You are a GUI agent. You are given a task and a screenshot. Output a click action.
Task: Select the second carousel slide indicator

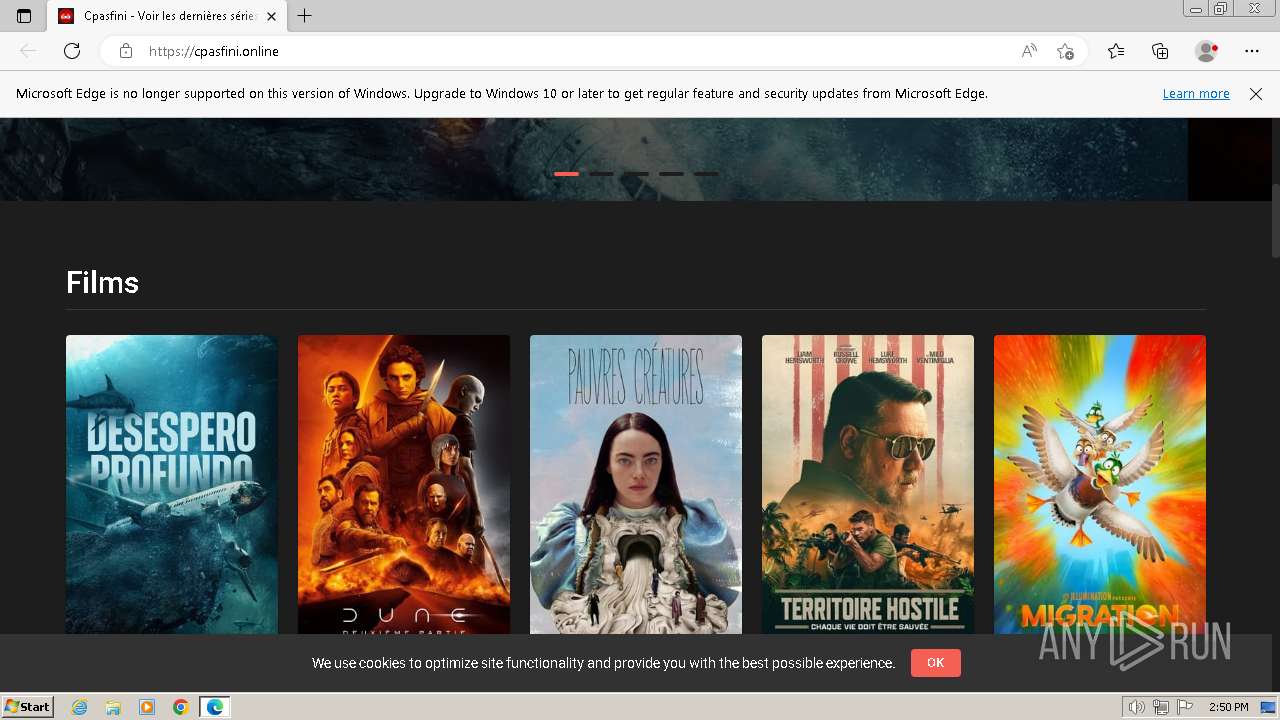point(602,174)
